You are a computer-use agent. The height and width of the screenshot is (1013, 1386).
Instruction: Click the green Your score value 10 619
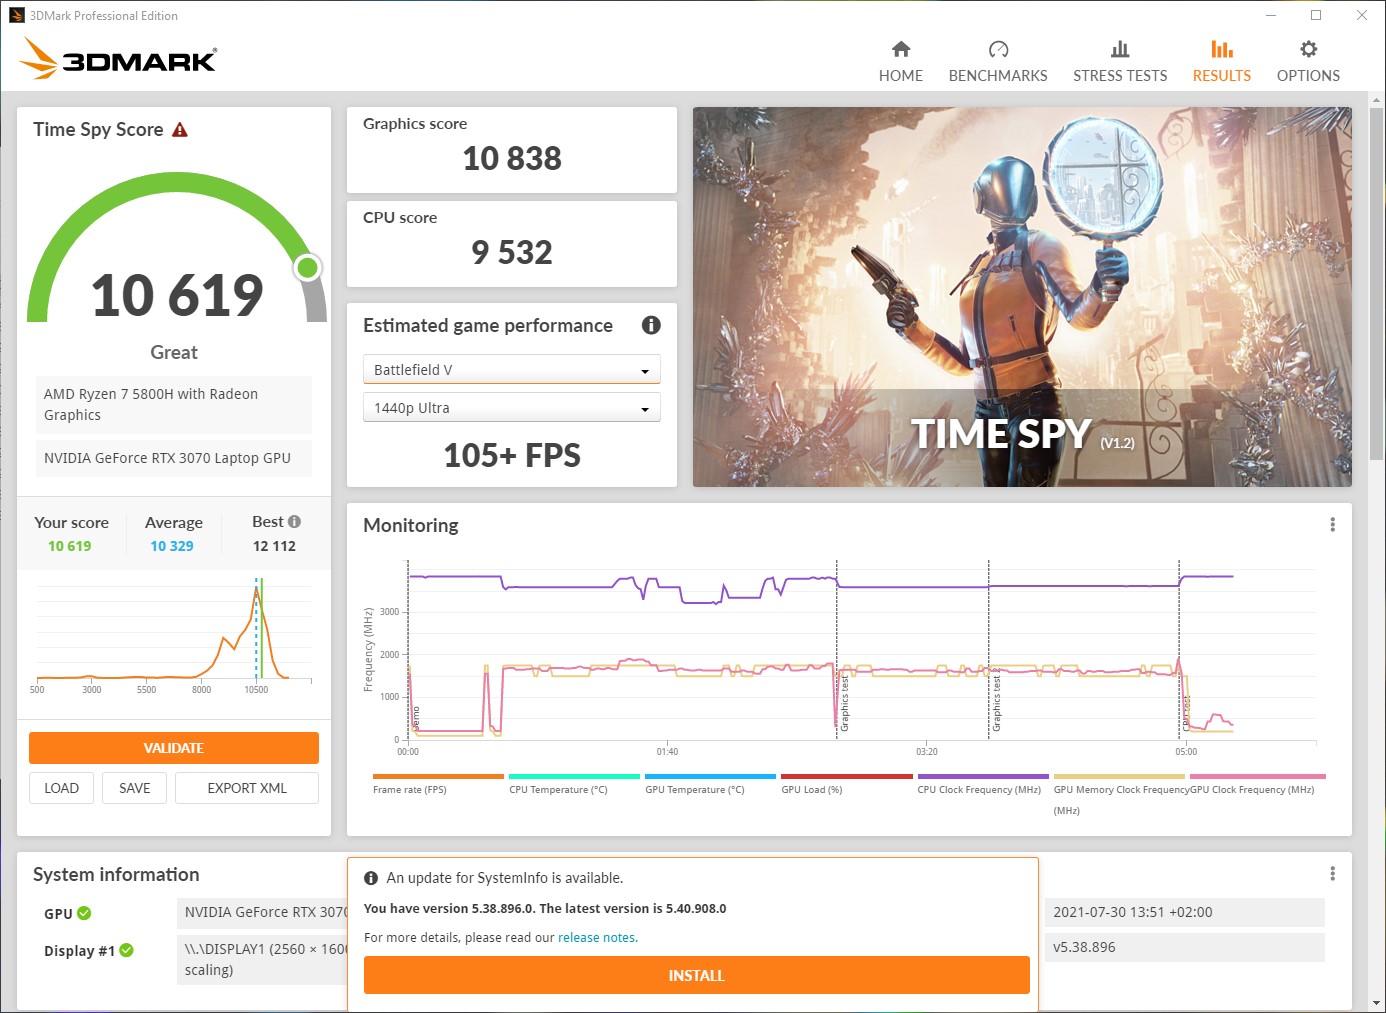tap(70, 546)
